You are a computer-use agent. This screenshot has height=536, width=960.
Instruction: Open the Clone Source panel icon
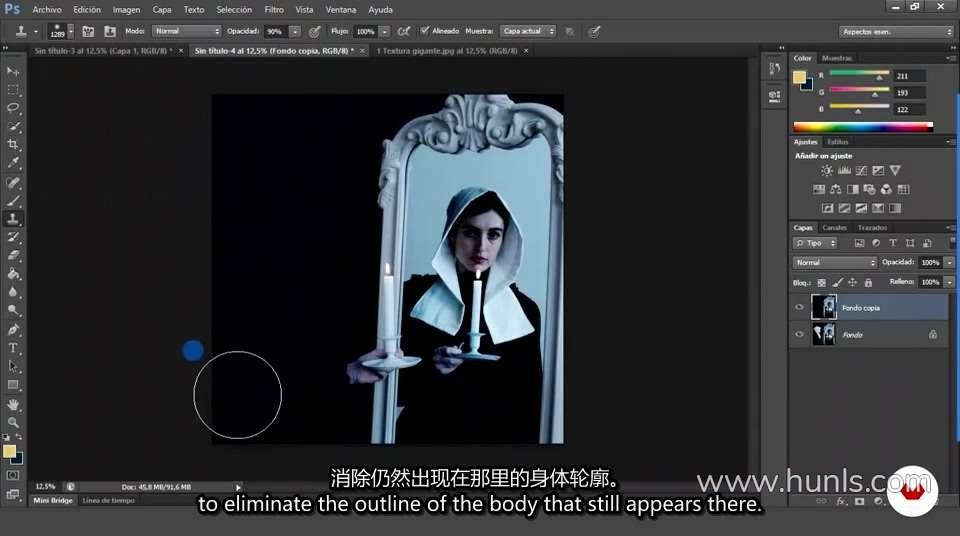point(110,31)
